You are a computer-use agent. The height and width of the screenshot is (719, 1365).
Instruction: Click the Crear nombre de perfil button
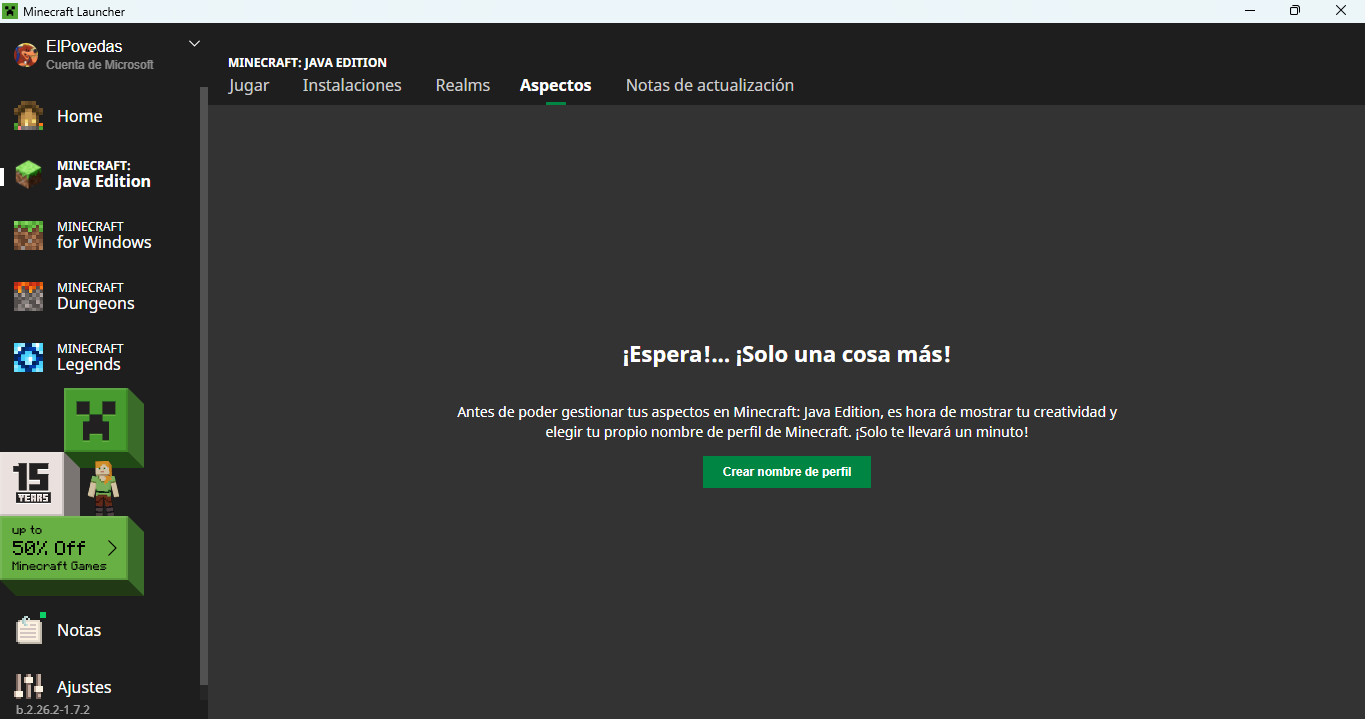click(x=787, y=472)
